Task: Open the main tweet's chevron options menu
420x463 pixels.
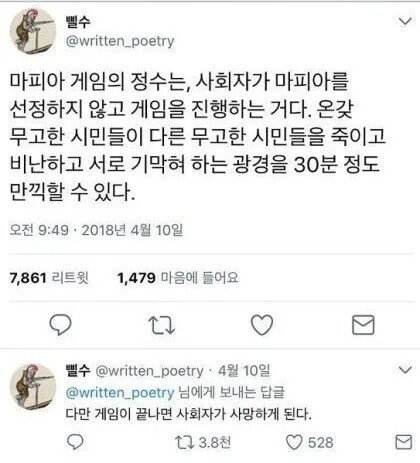Action: (x=405, y=21)
